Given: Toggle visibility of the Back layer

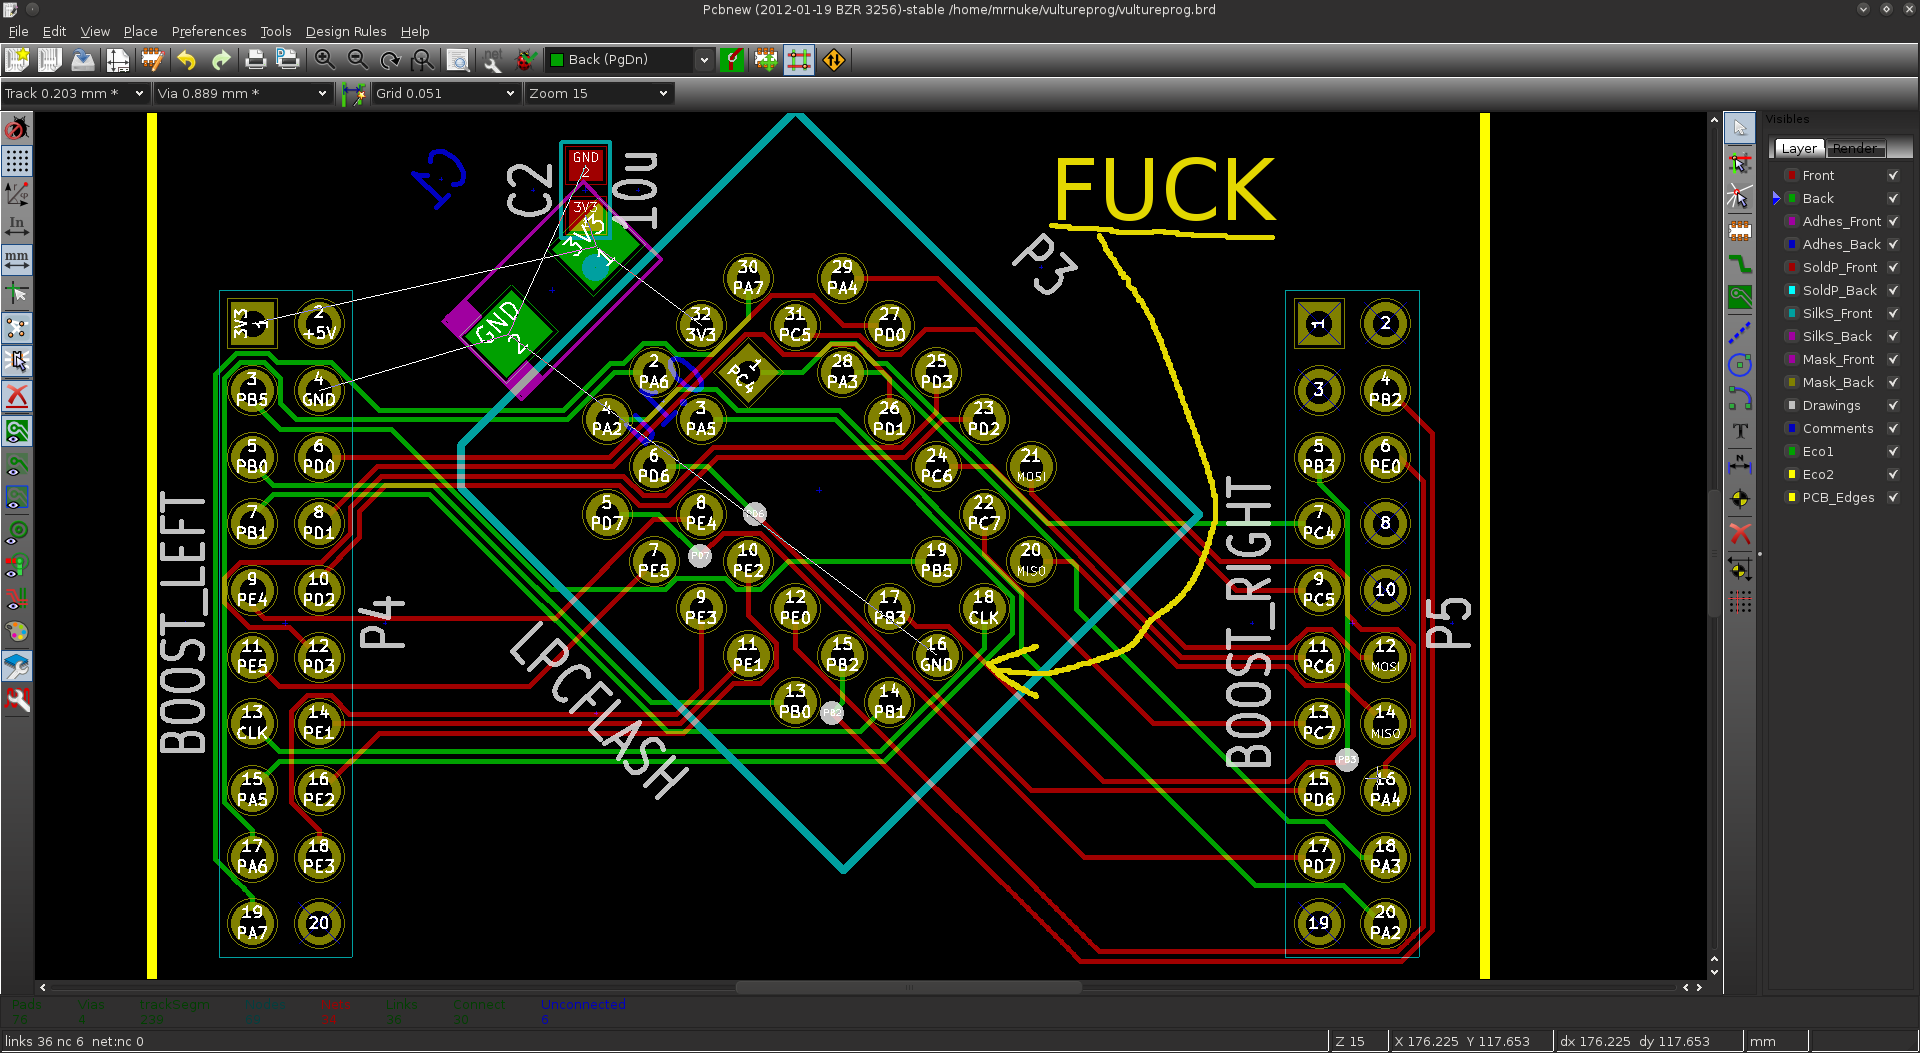Looking at the screenshot, I should (1893, 198).
